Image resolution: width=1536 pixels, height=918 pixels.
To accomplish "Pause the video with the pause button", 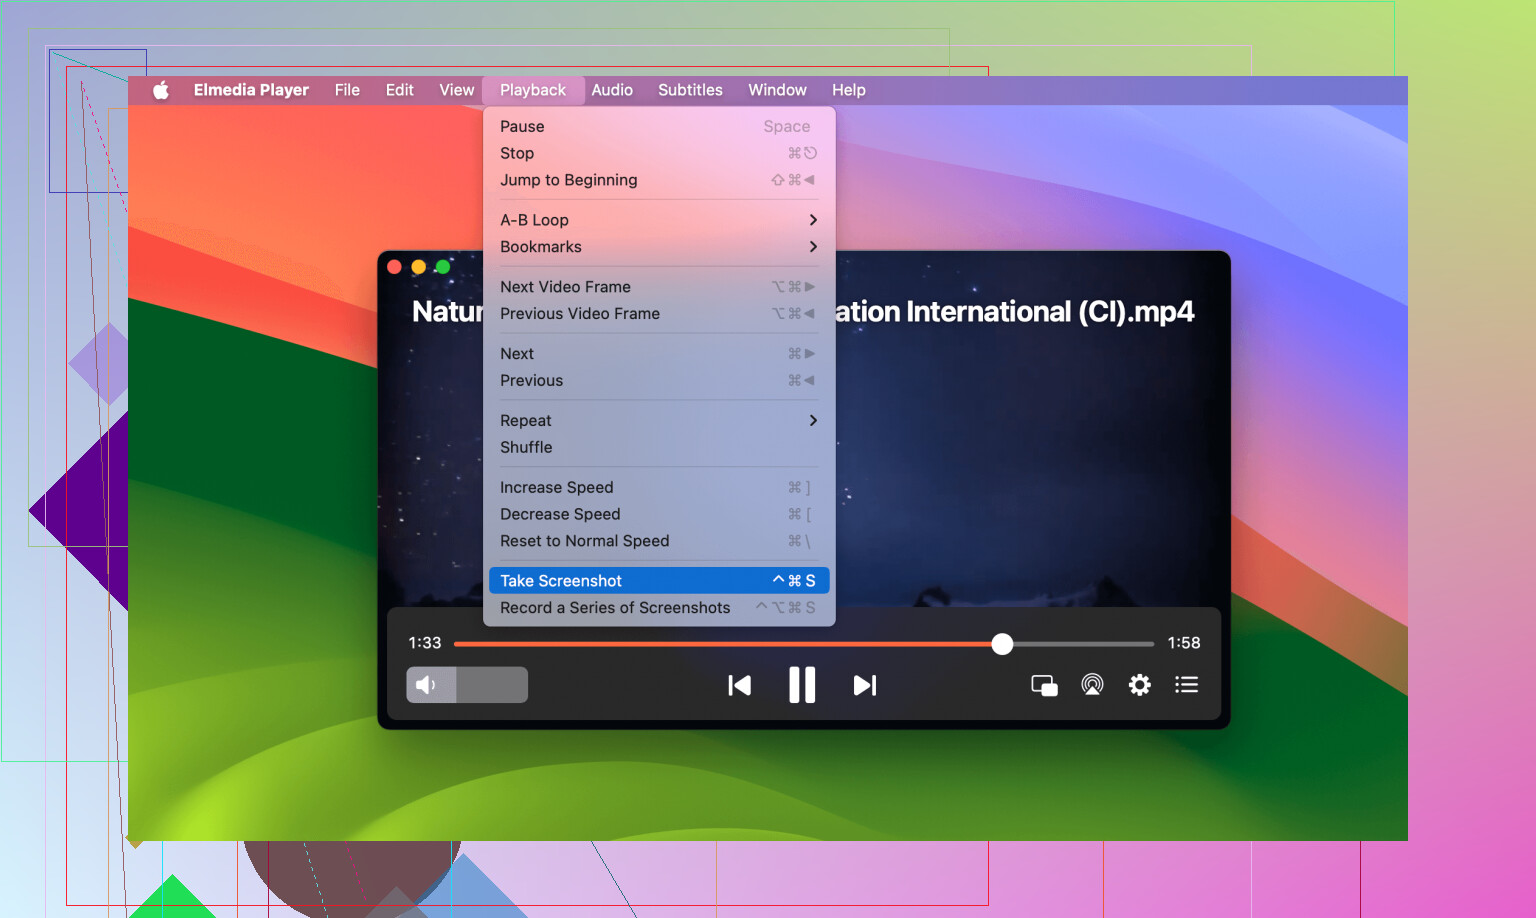I will click(802, 685).
